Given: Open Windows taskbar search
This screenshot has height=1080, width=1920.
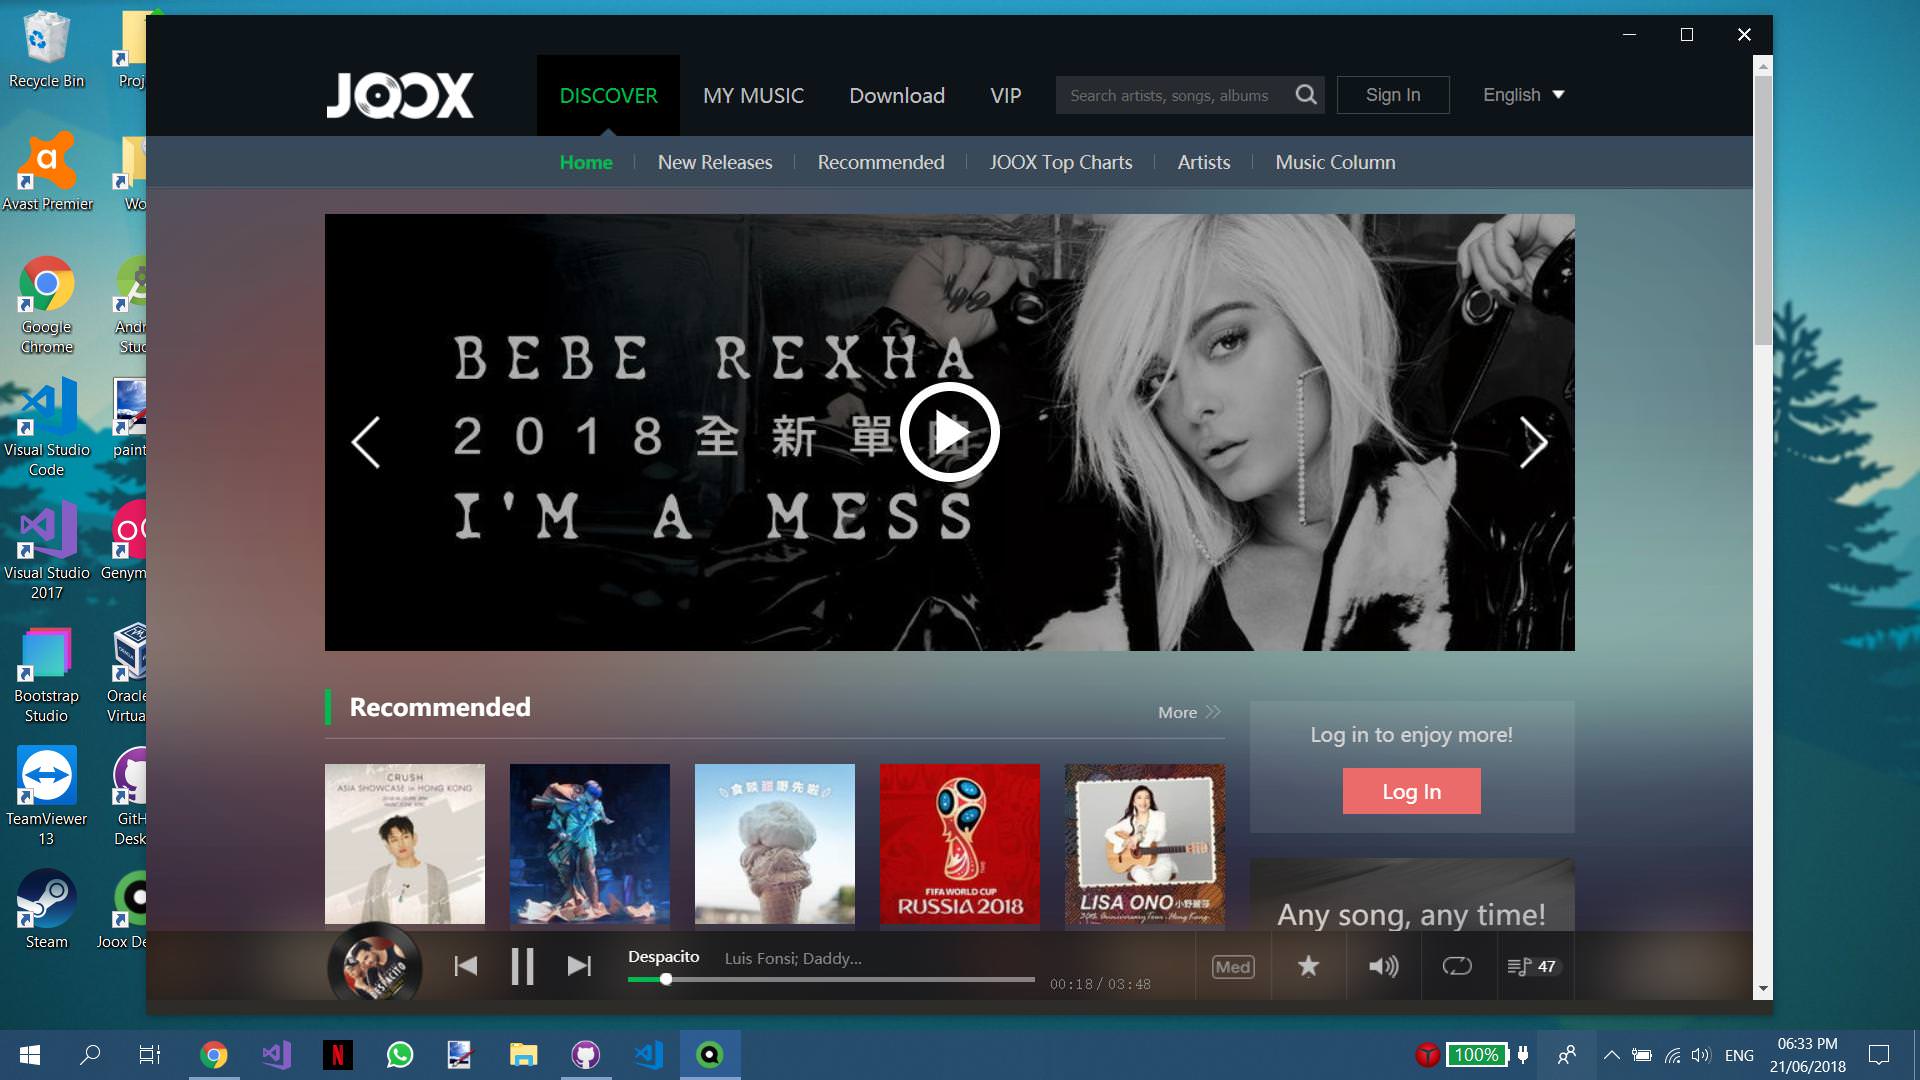Looking at the screenshot, I should click(90, 1055).
